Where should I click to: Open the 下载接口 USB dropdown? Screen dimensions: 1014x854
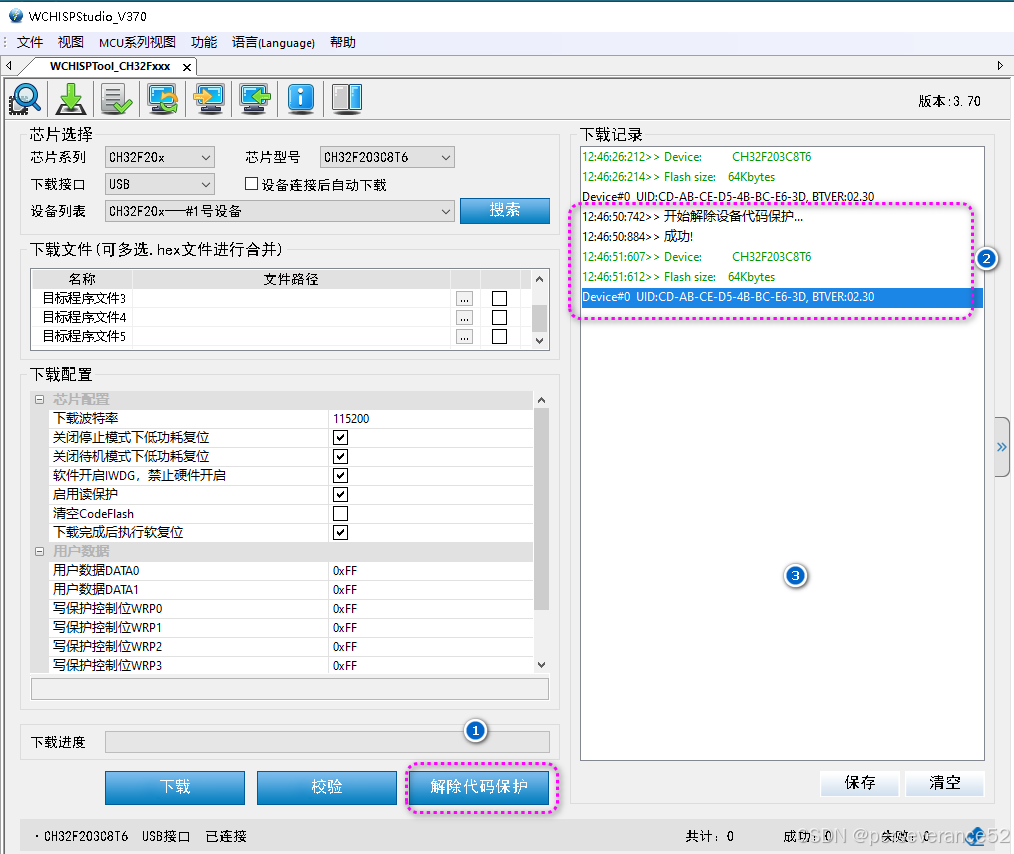160,184
